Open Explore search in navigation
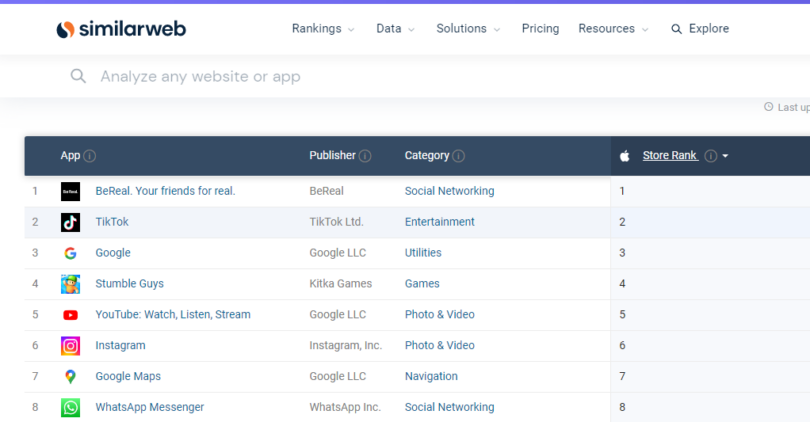This screenshot has width=810, height=422. (x=700, y=29)
